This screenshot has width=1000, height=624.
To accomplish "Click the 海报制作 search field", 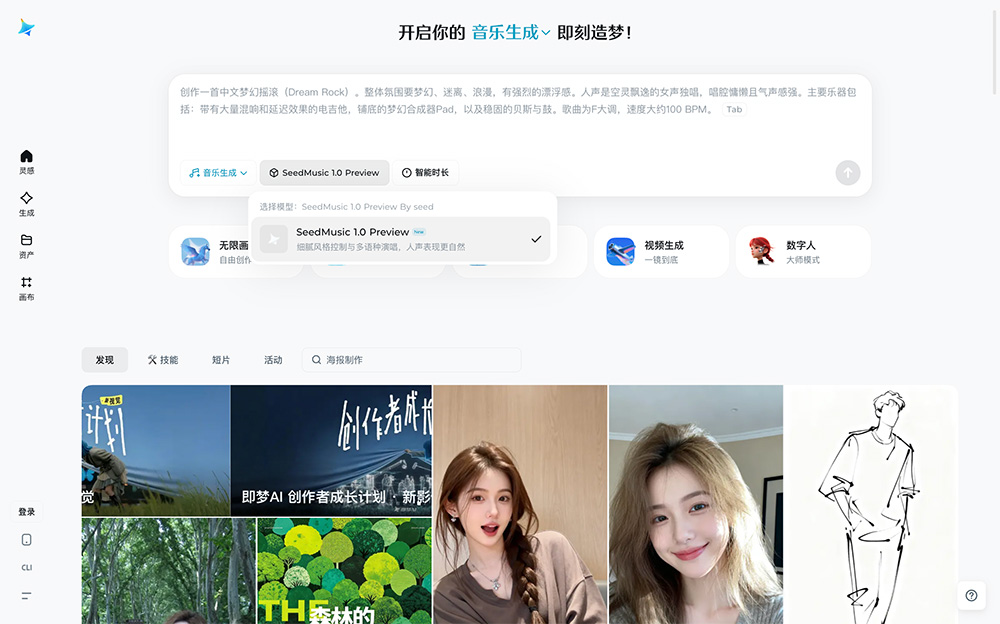I will [x=411, y=360].
